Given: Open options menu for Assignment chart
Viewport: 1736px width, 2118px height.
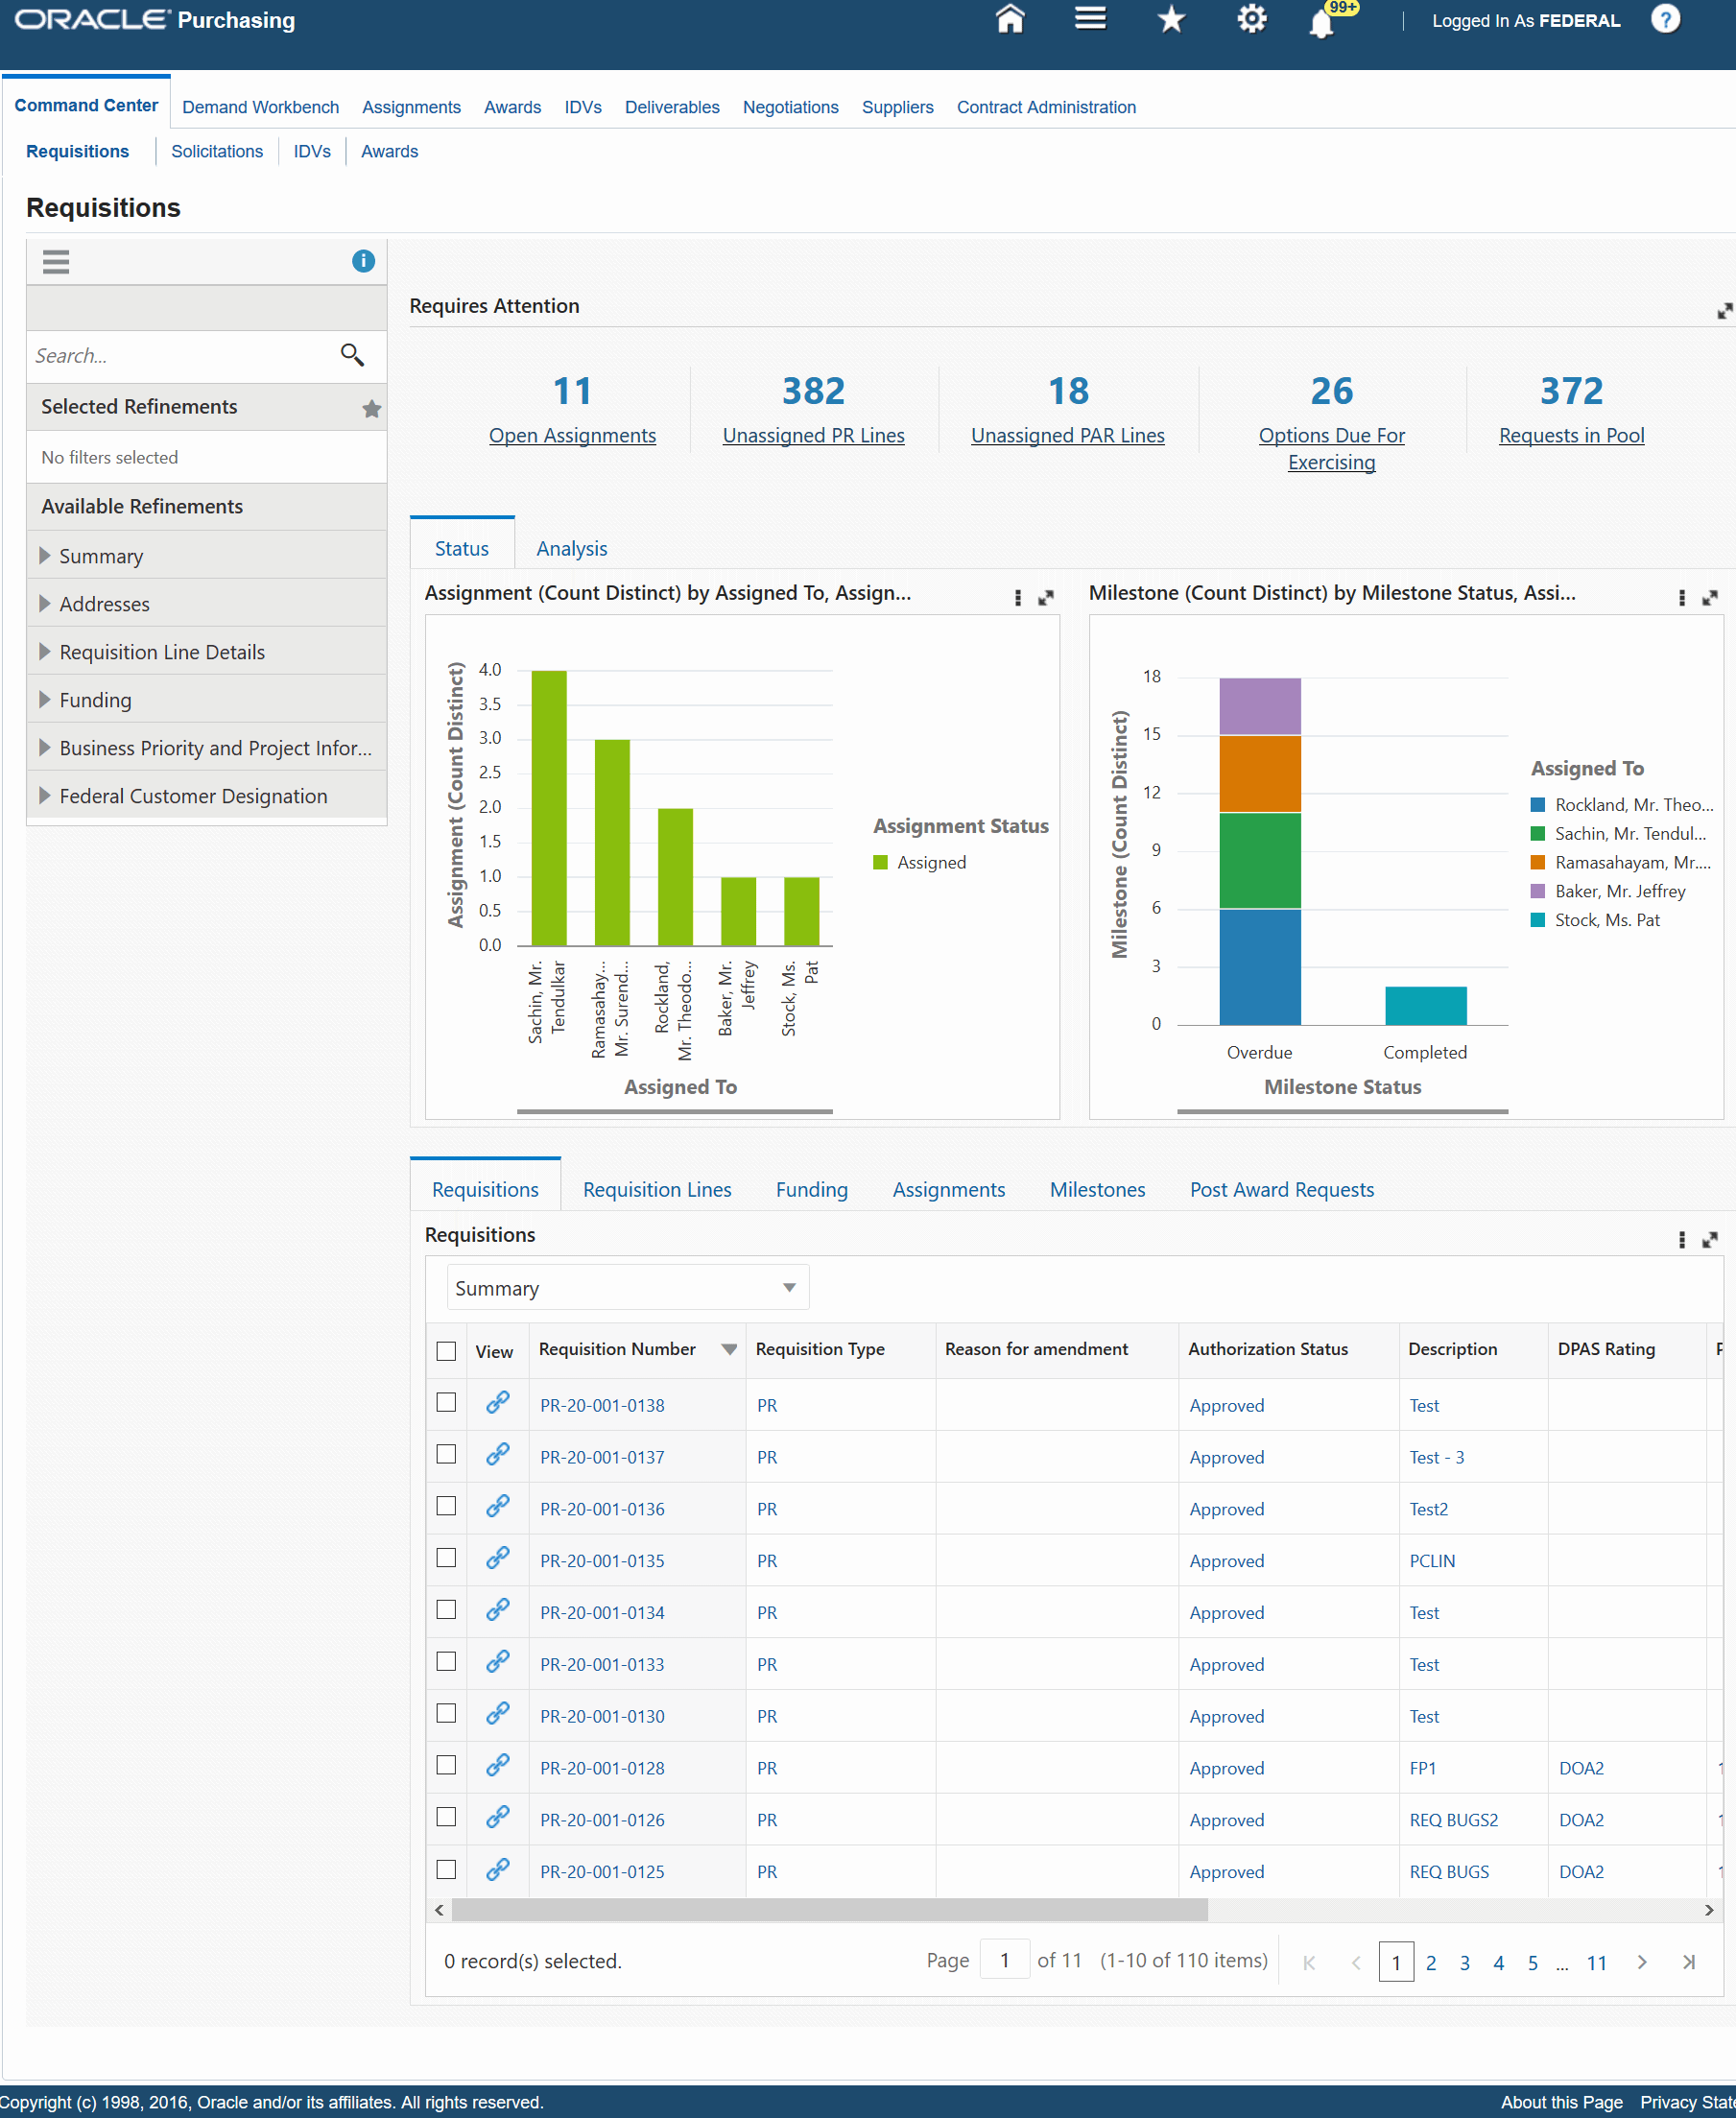Looking at the screenshot, I should tap(1018, 597).
